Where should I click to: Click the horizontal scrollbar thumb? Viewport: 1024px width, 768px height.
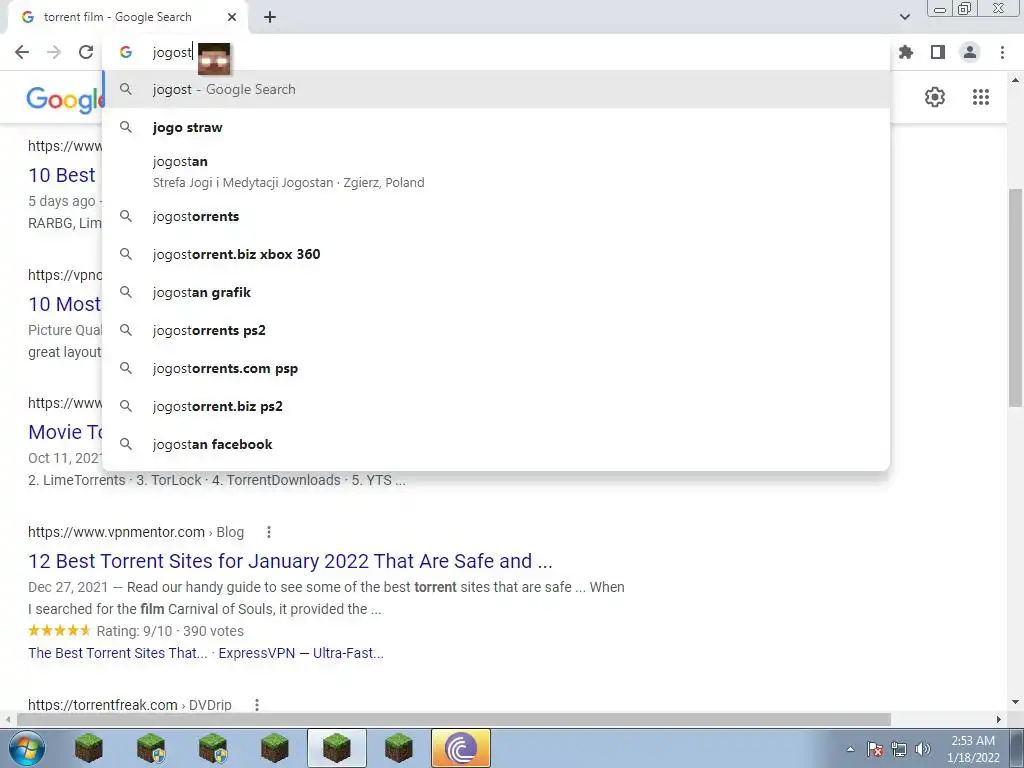pos(454,720)
